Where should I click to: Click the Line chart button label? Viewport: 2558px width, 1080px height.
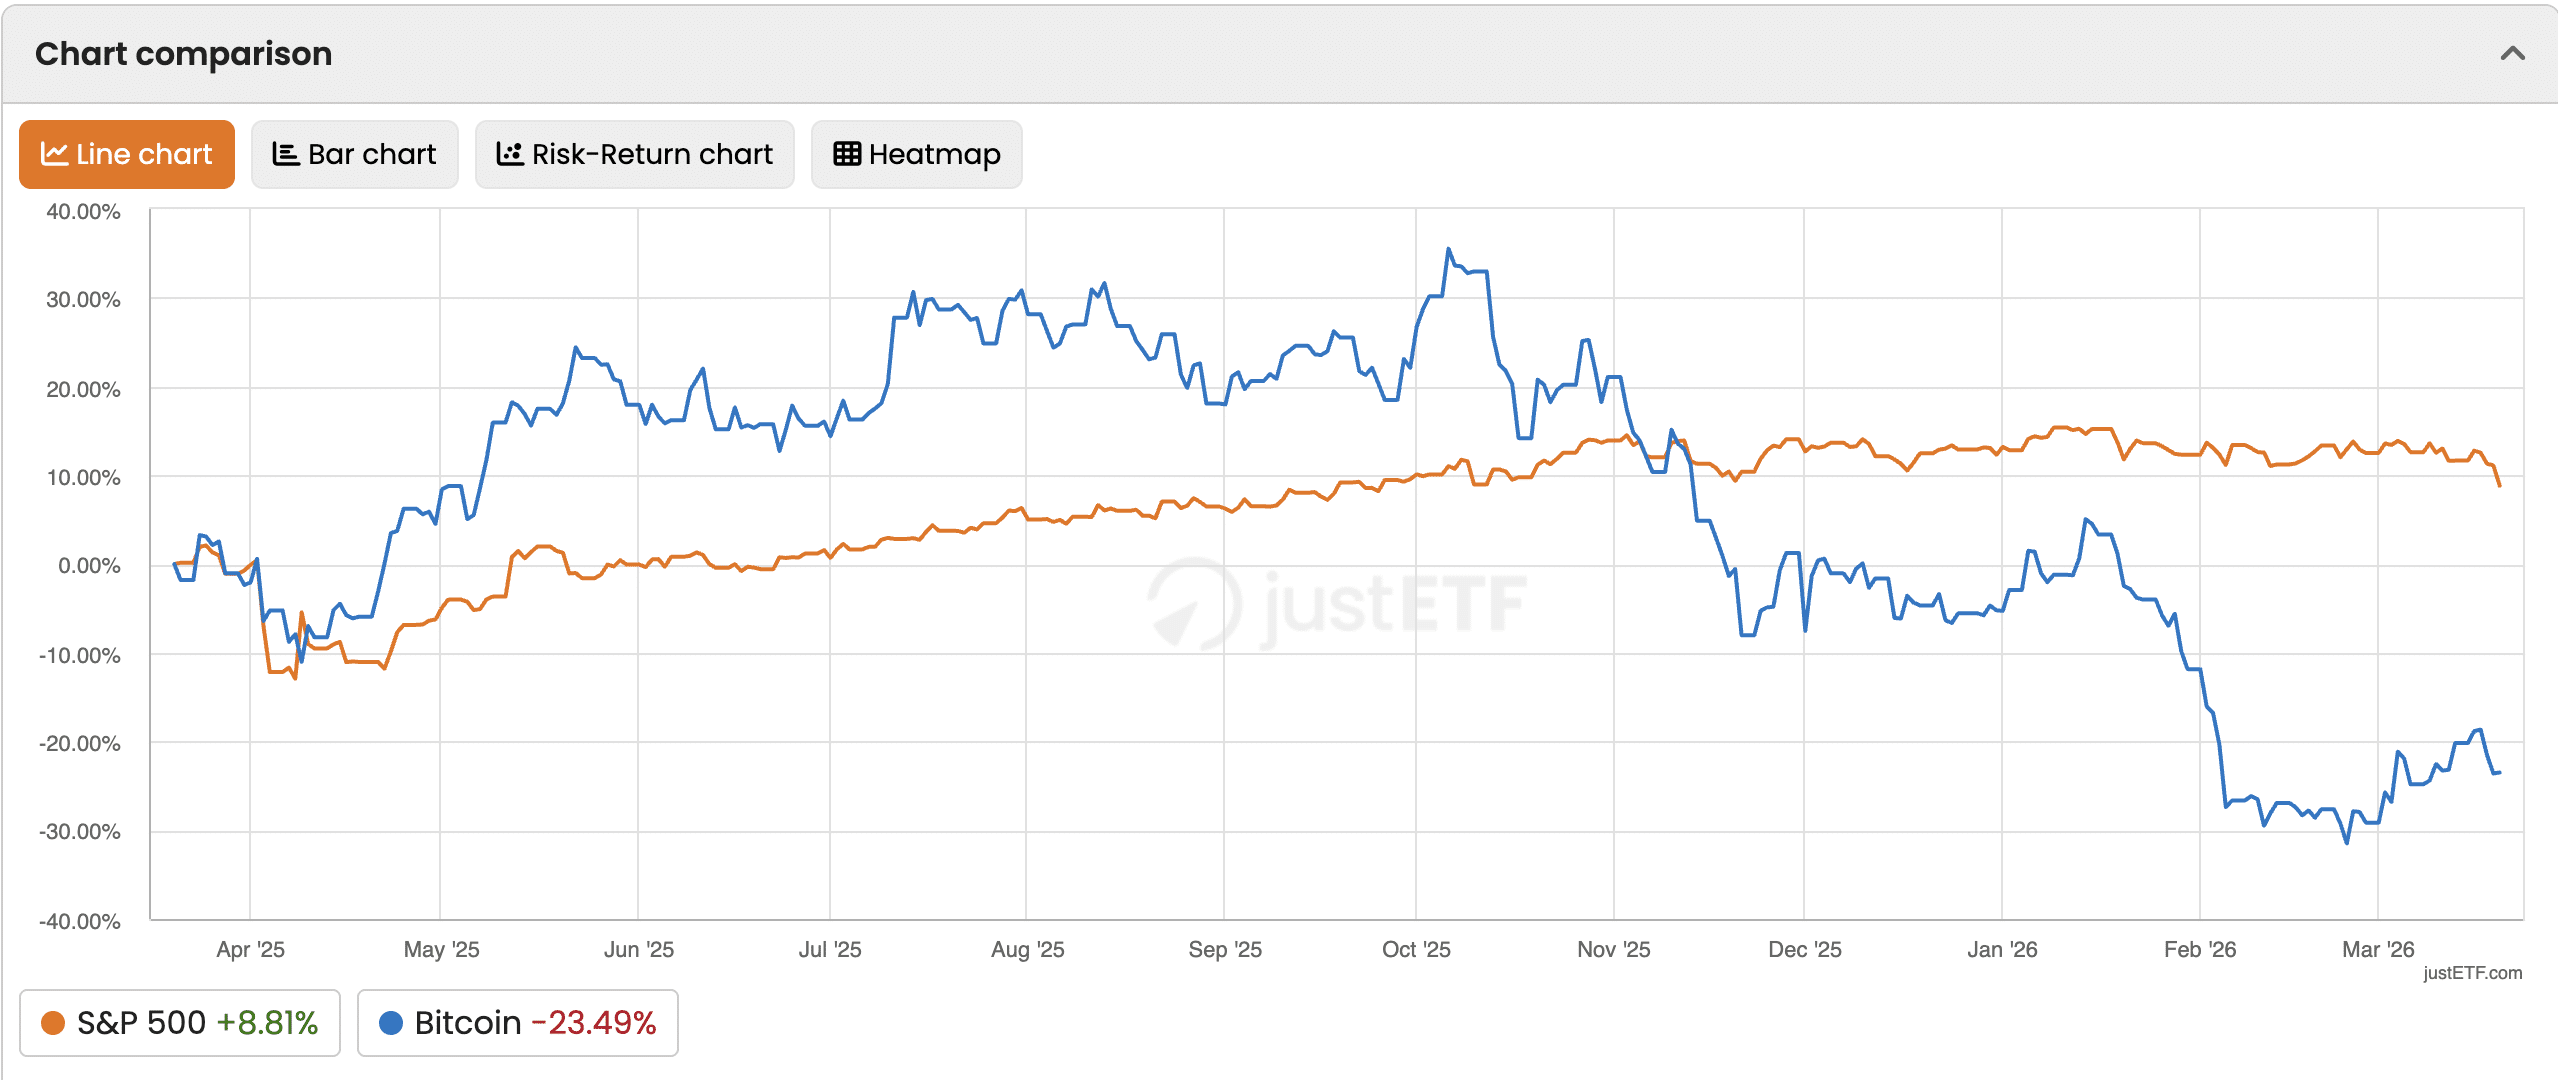[144, 154]
